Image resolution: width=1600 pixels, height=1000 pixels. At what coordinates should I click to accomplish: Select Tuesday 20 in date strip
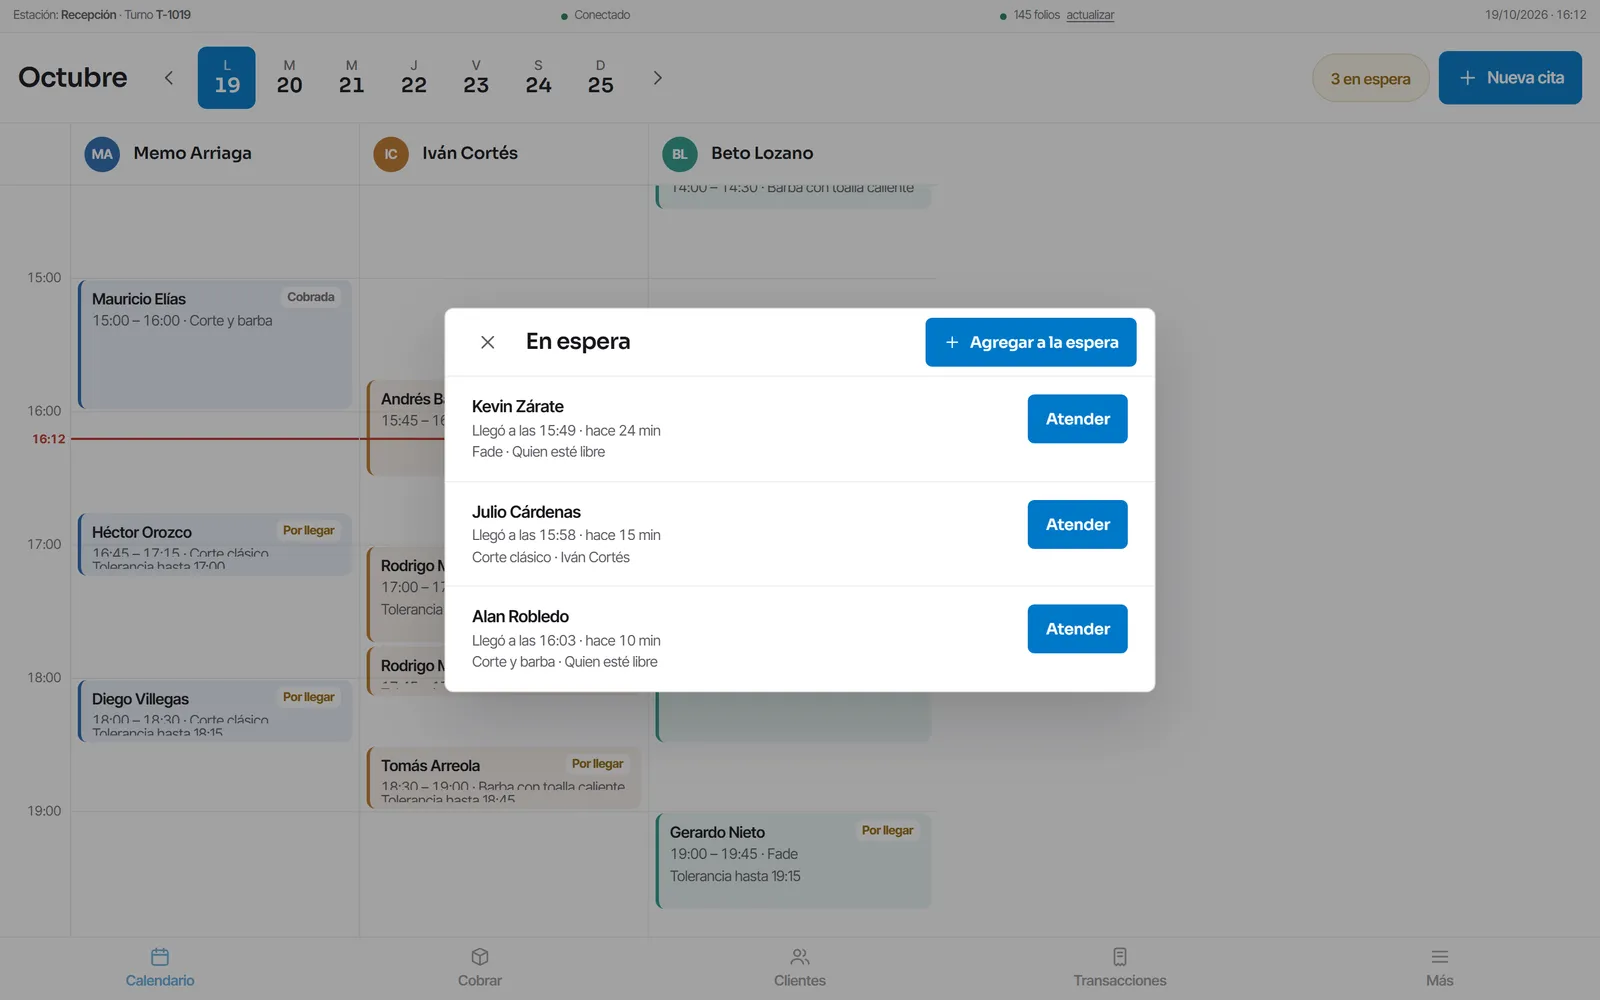(x=289, y=78)
